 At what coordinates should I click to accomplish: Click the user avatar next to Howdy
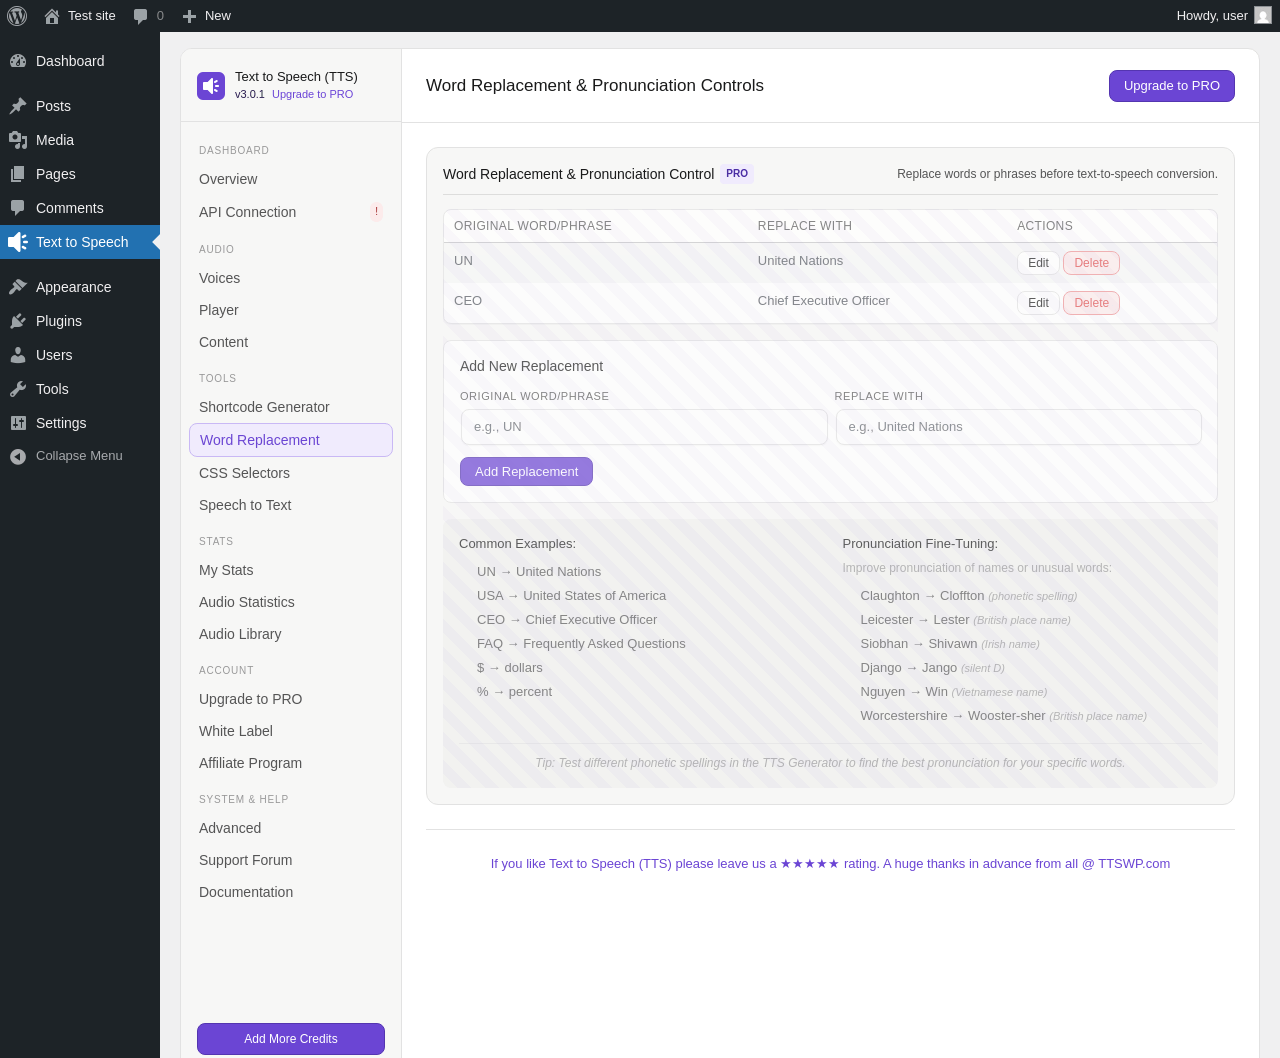1263,16
